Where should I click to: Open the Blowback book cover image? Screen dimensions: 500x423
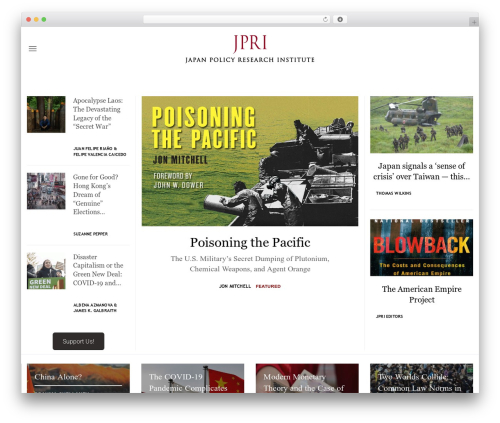(x=421, y=247)
